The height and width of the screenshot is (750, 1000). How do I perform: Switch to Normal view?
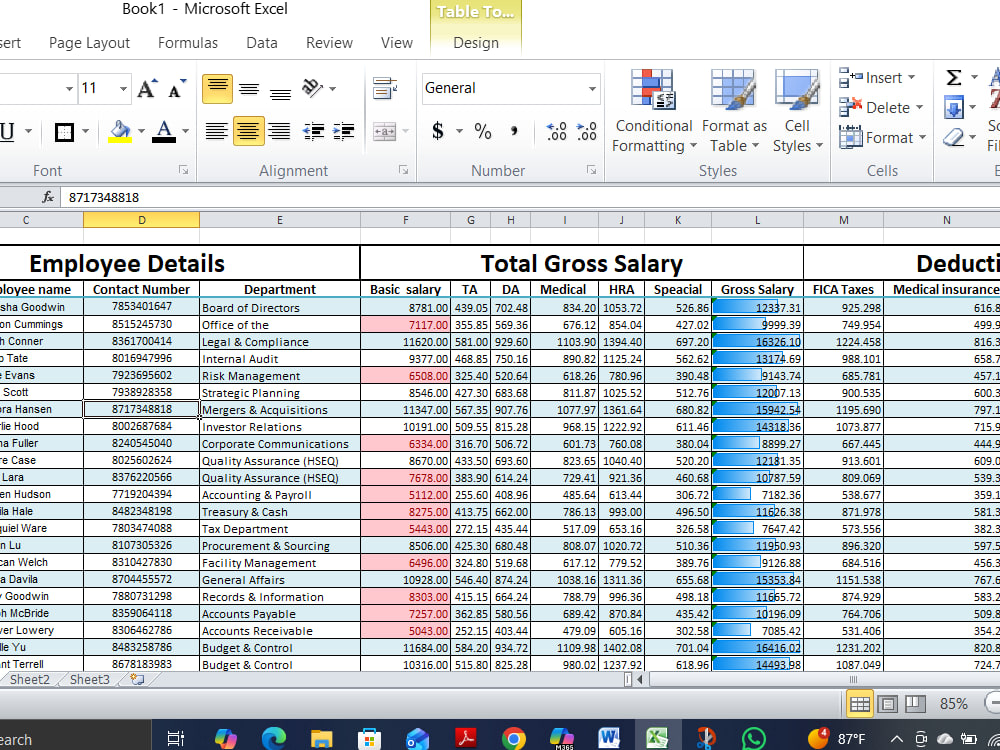coord(859,704)
